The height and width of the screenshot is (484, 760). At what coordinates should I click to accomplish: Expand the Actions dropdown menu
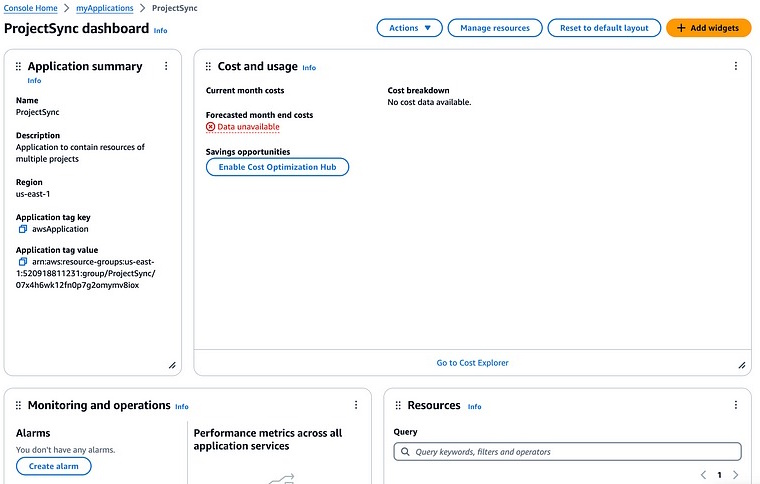pyautogui.click(x=409, y=28)
